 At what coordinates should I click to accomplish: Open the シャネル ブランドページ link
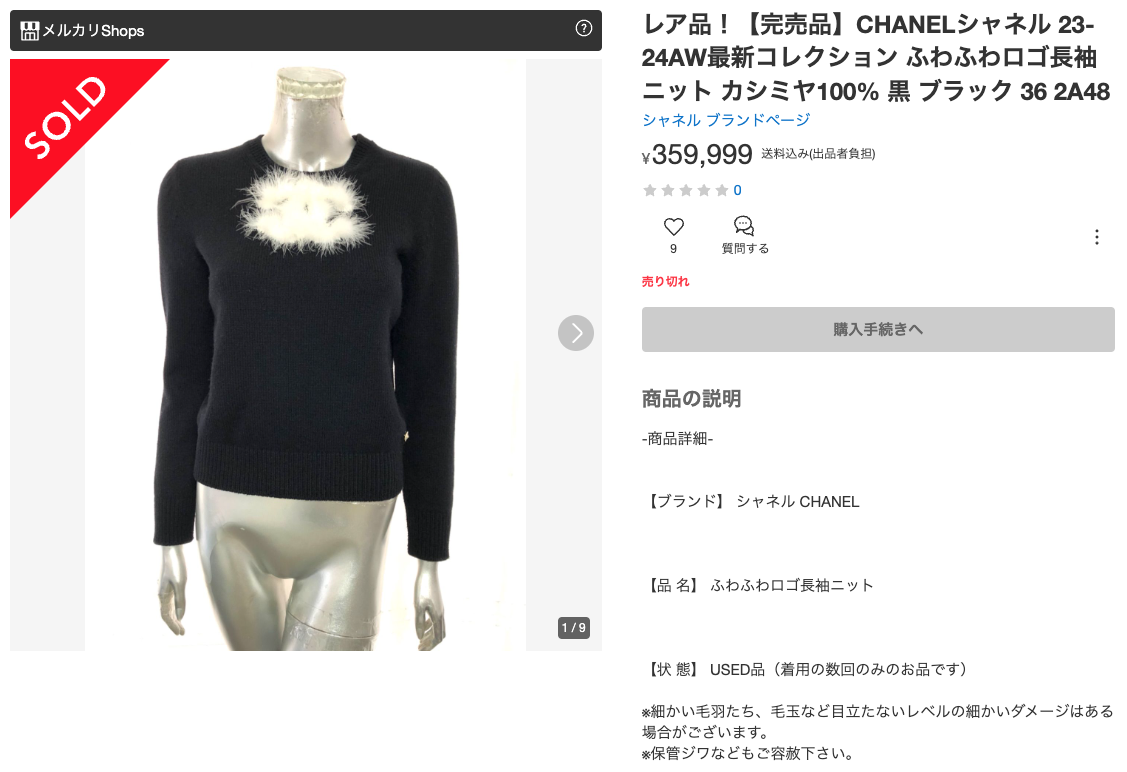(x=726, y=120)
